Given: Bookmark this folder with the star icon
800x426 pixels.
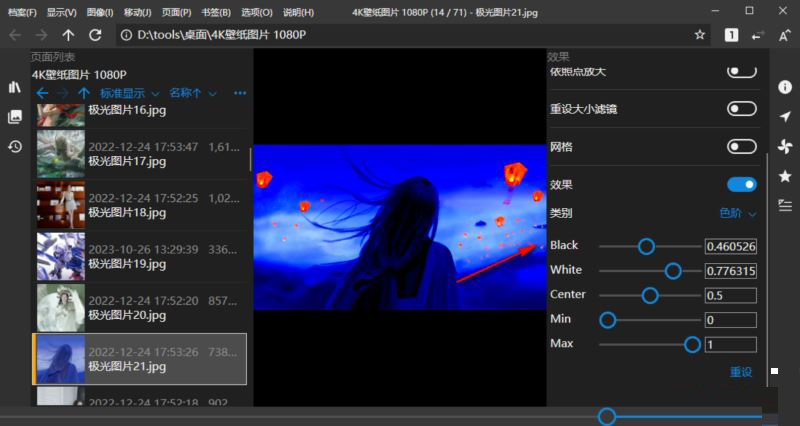Looking at the screenshot, I should click(699, 35).
